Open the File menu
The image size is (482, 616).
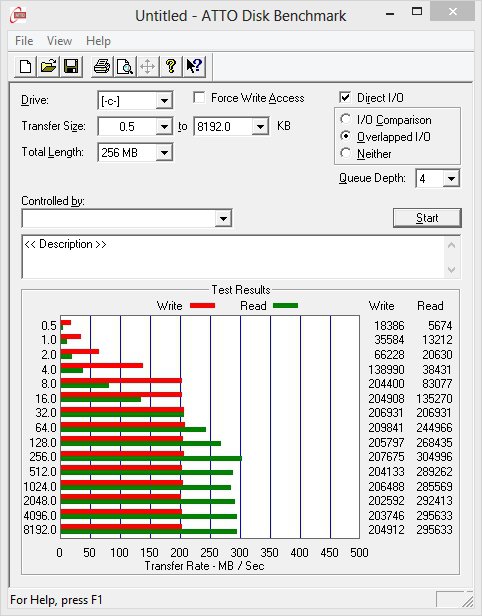tap(24, 41)
